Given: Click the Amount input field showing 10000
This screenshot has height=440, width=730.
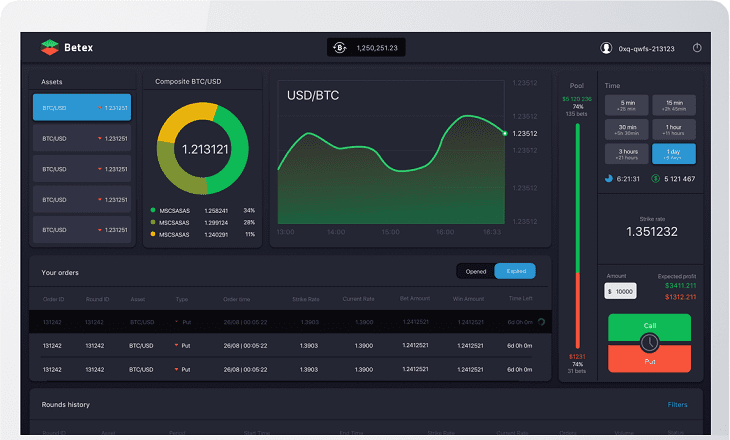Looking at the screenshot, I should 620,291.
